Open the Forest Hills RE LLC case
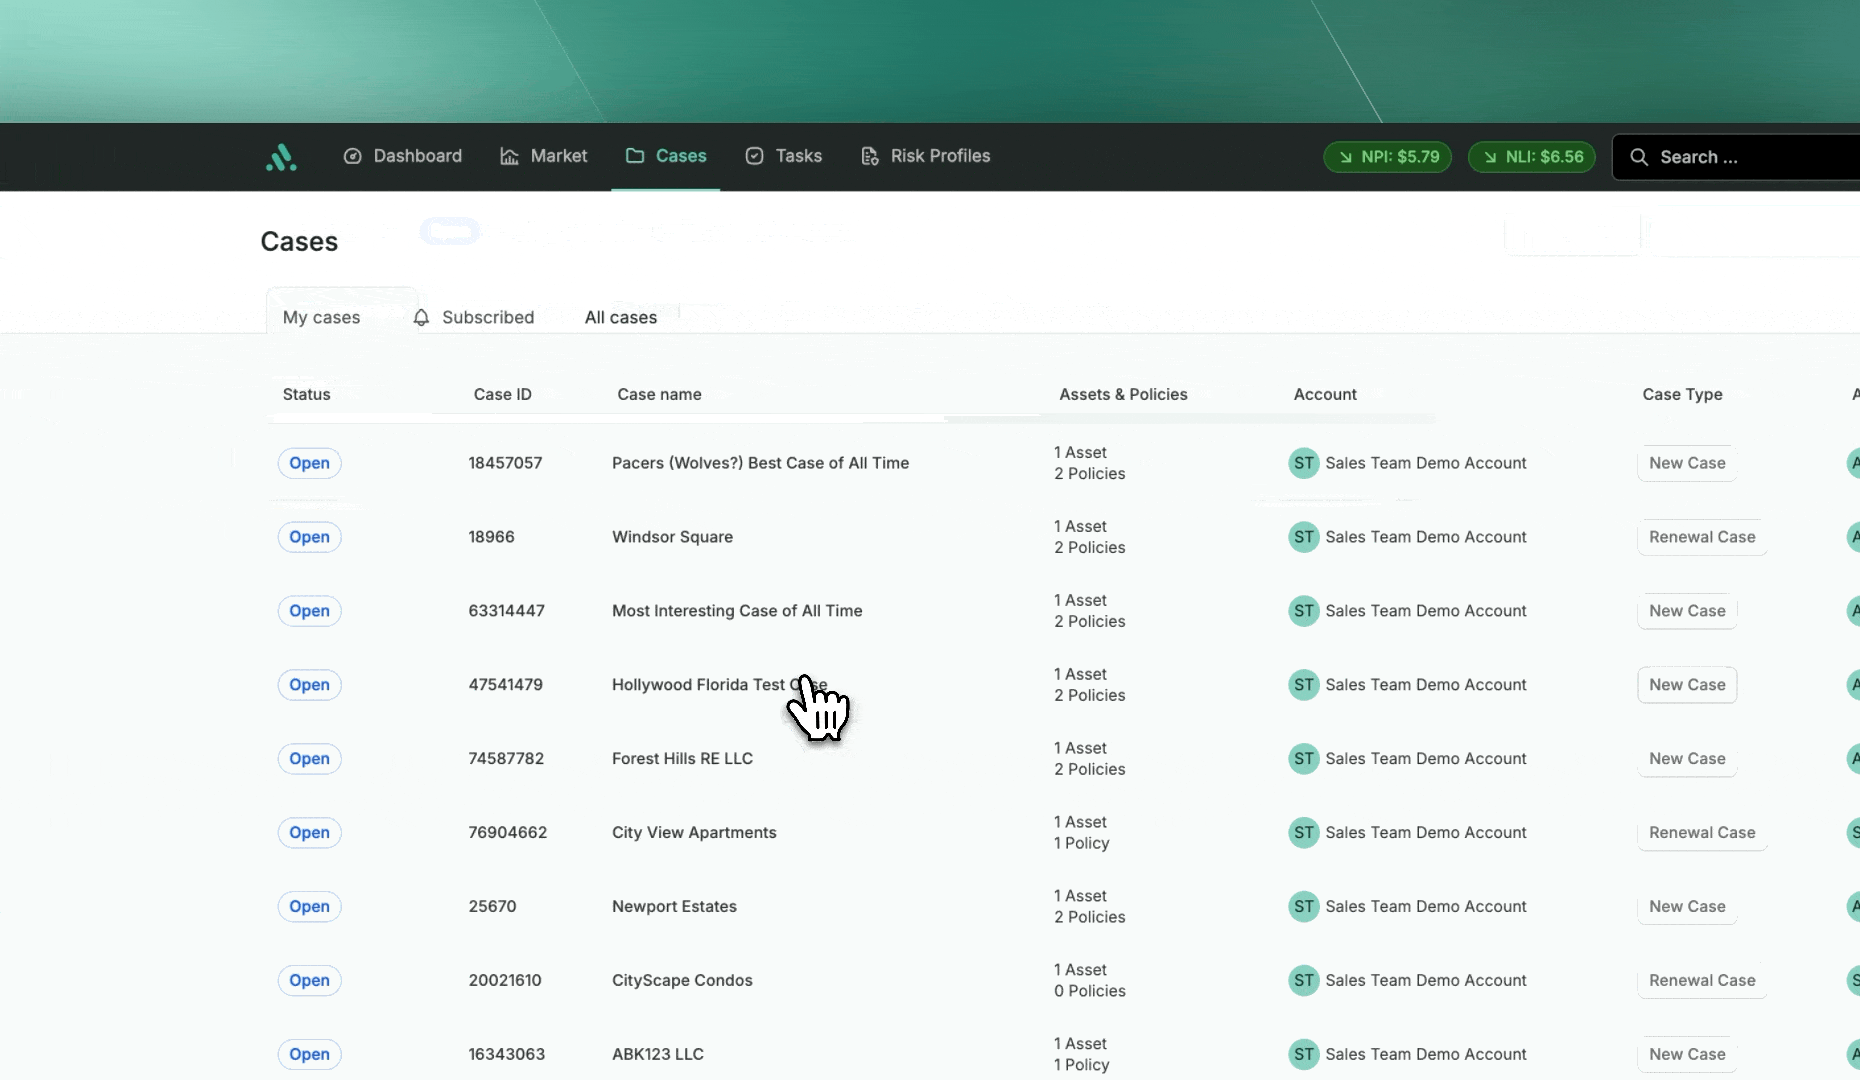 (682, 759)
